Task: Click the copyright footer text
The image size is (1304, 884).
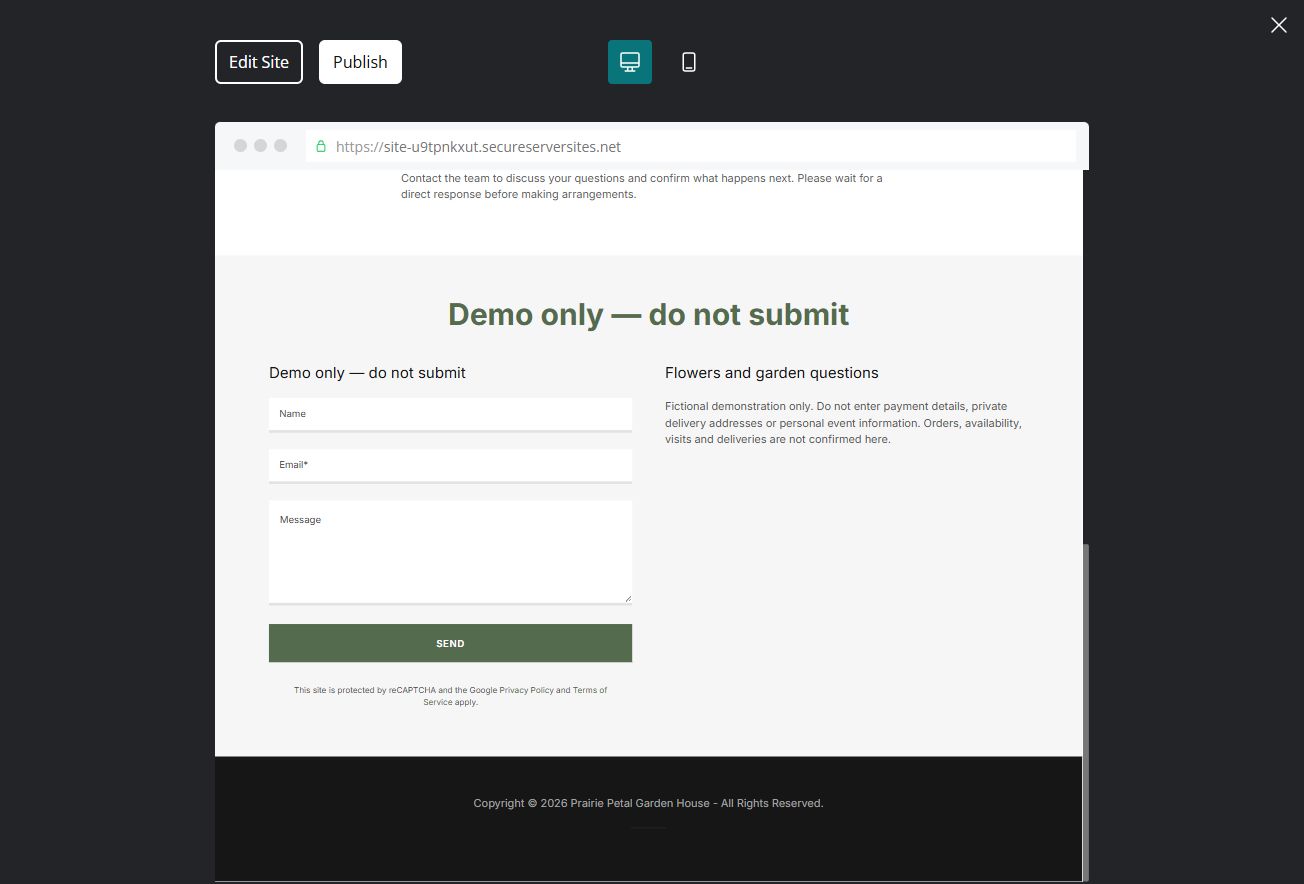Action: (x=648, y=803)
